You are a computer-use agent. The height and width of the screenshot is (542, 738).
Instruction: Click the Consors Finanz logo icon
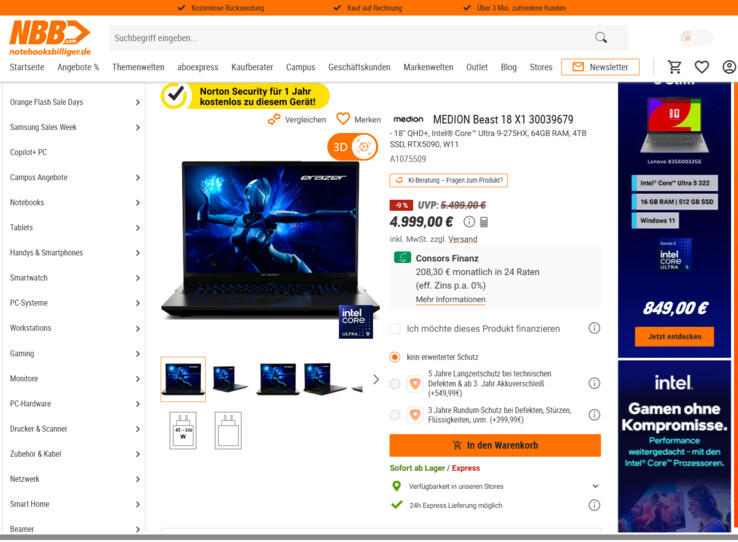402,257
